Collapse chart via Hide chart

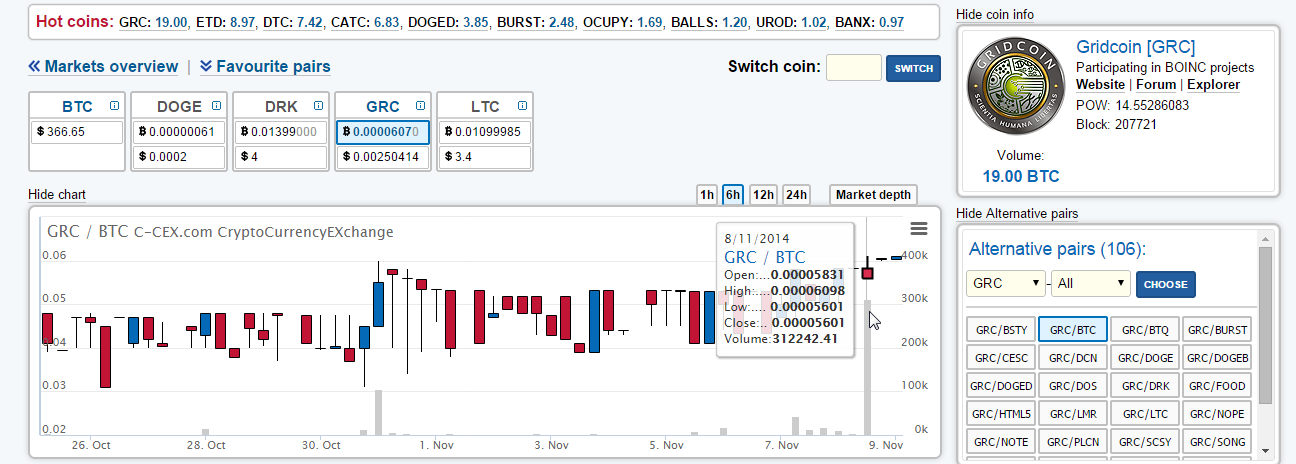(56, 194)
